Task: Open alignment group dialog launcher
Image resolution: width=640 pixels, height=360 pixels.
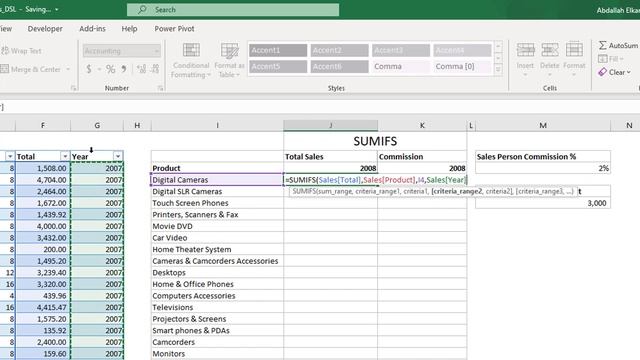Action: click(73, 88)
